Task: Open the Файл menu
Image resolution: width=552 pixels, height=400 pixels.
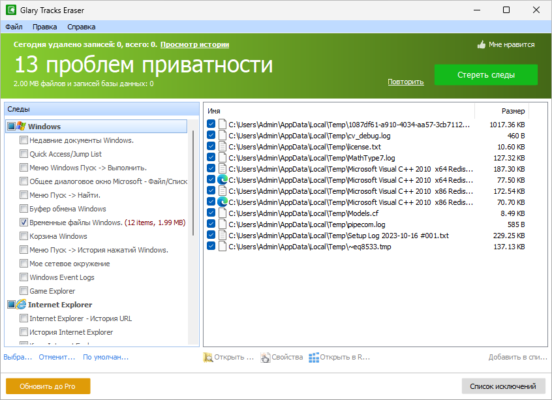Action: point(14,27)
